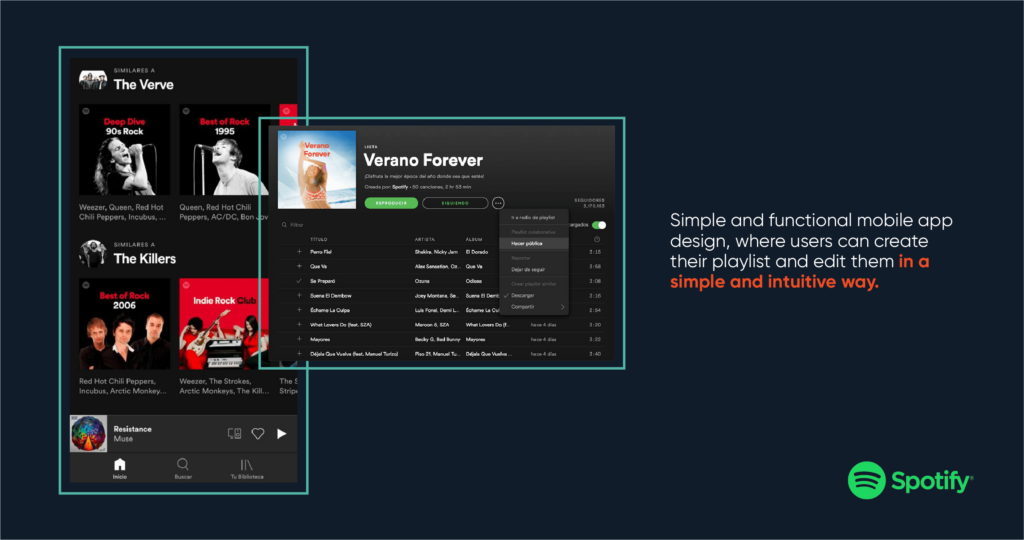Image resolution: width=1024 pixels, height=540 pixels.
Task: Open Deep Dive 90s Rock playlist cover
Action: tap(124, 150)
